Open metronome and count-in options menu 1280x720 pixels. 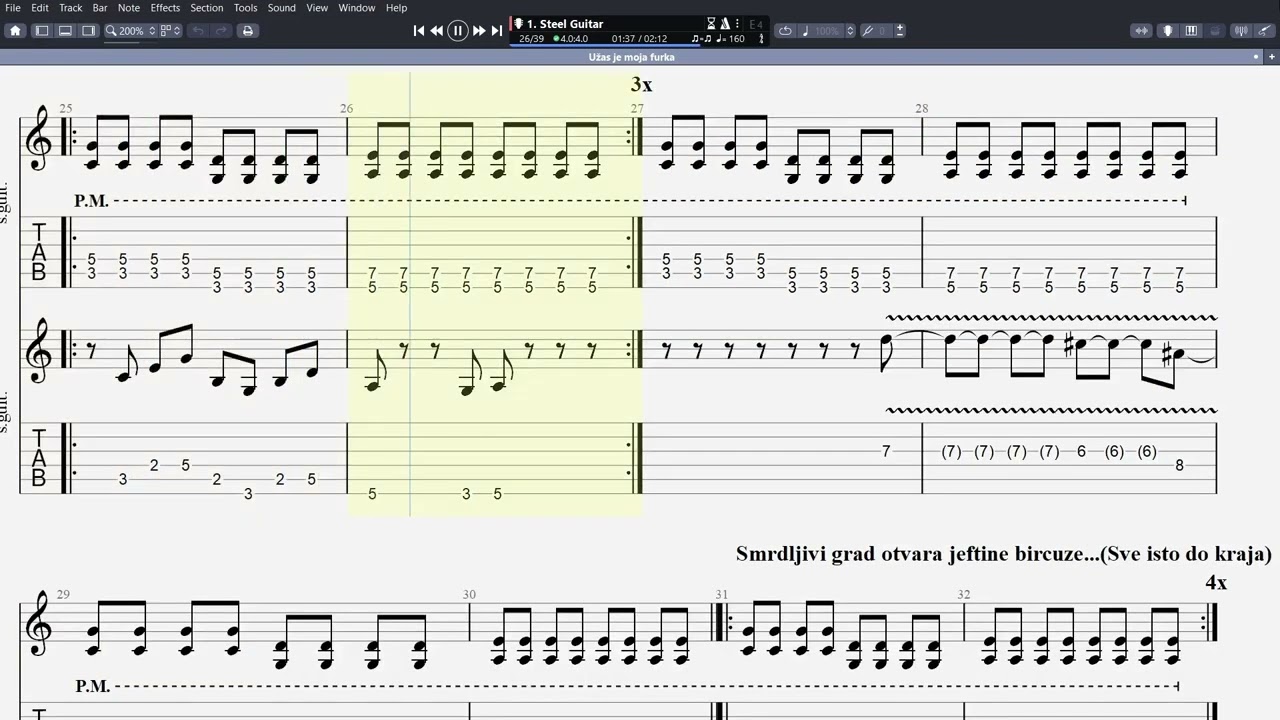coord(737,24)
